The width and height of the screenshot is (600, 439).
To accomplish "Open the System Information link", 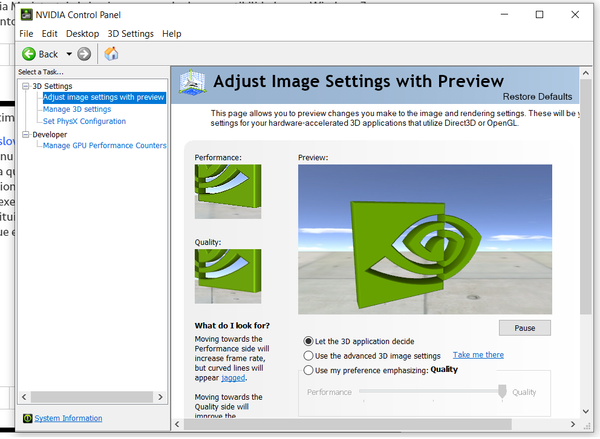I will [x=68, y=418].
